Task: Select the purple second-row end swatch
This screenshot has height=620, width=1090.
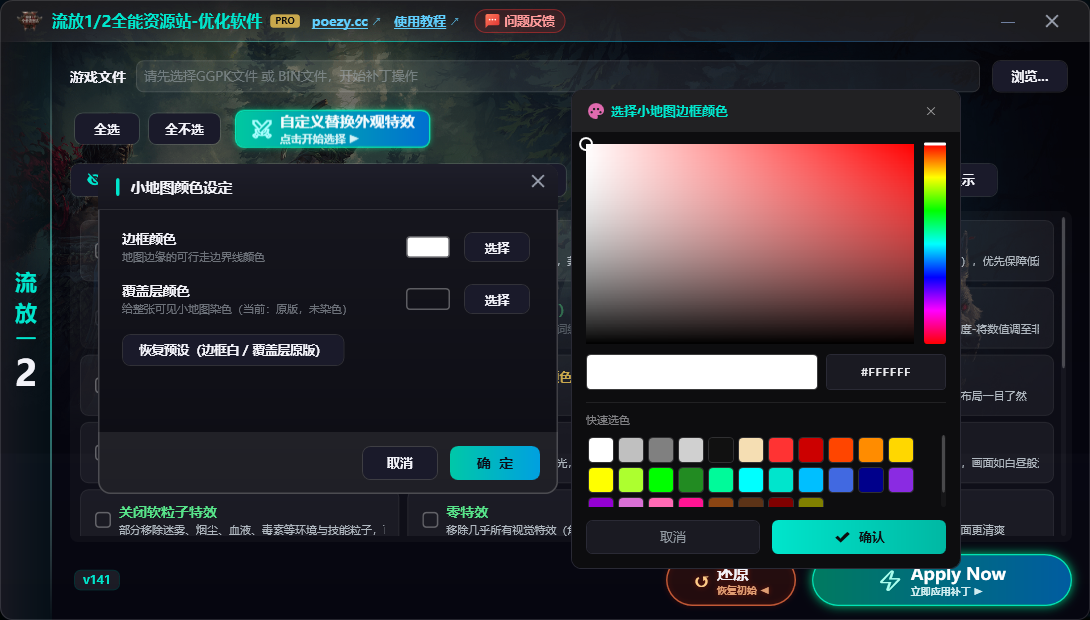Action: coord(901,480)
